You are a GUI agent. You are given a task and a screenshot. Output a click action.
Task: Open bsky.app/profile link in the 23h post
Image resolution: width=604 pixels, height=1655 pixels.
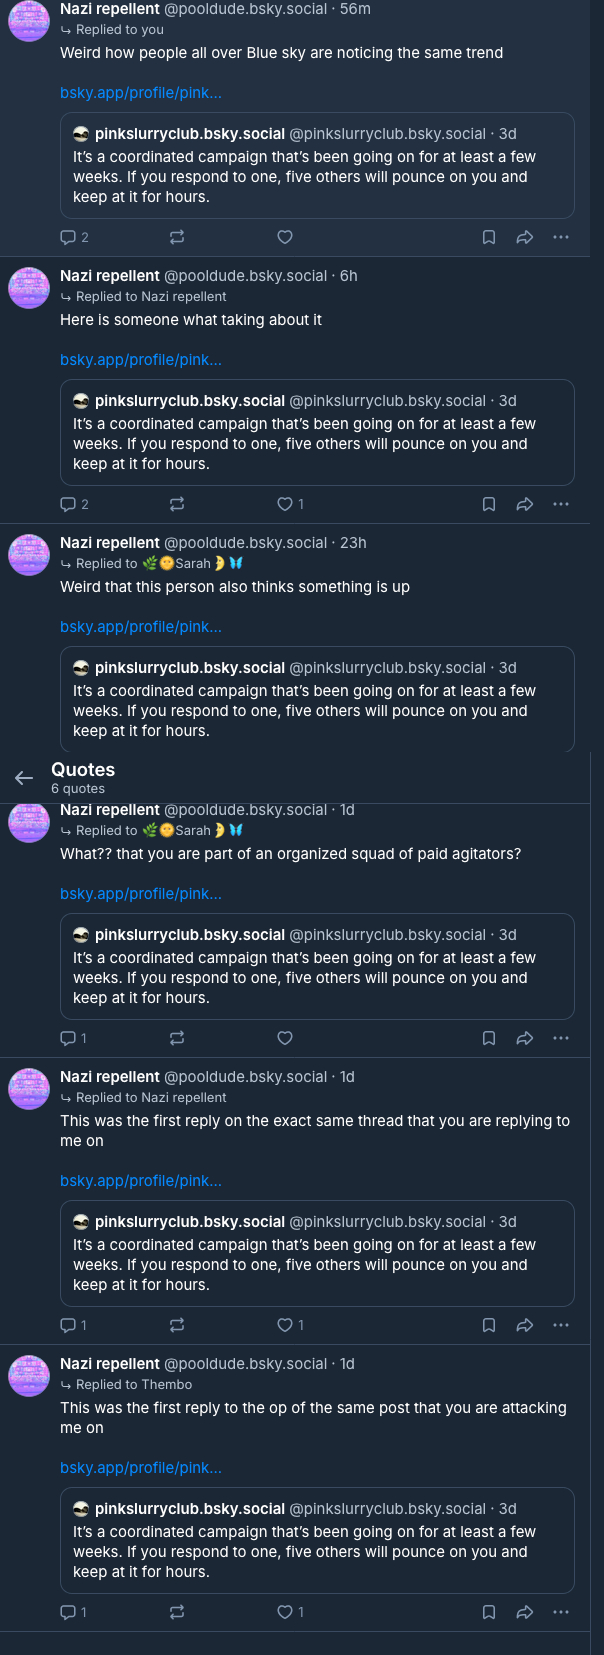pyautogui.click(x=141, y=627)
